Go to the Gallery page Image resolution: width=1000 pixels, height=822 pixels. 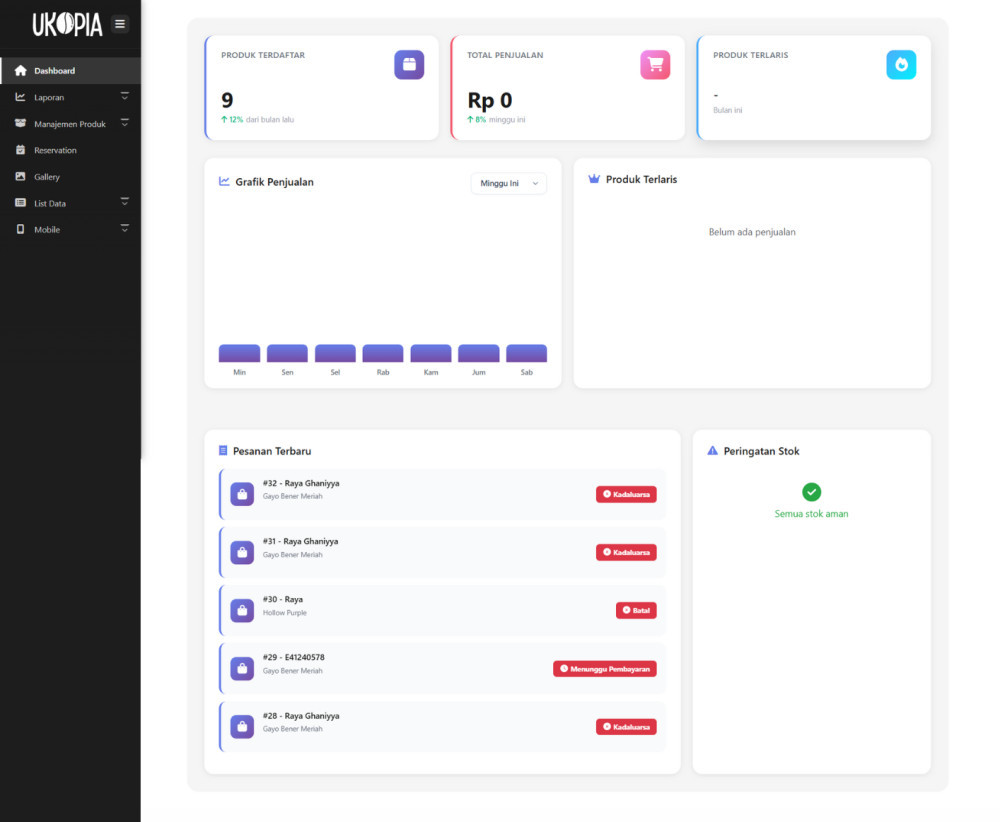click(x=47, y=177)
